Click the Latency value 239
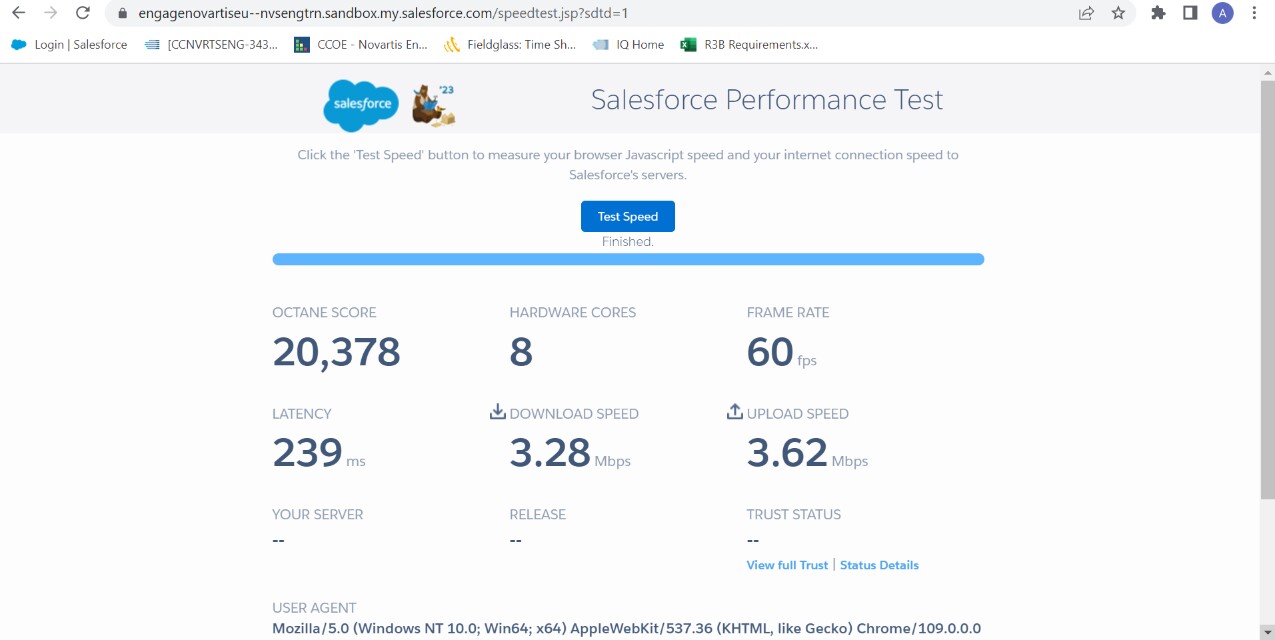 tap(307, 453)
